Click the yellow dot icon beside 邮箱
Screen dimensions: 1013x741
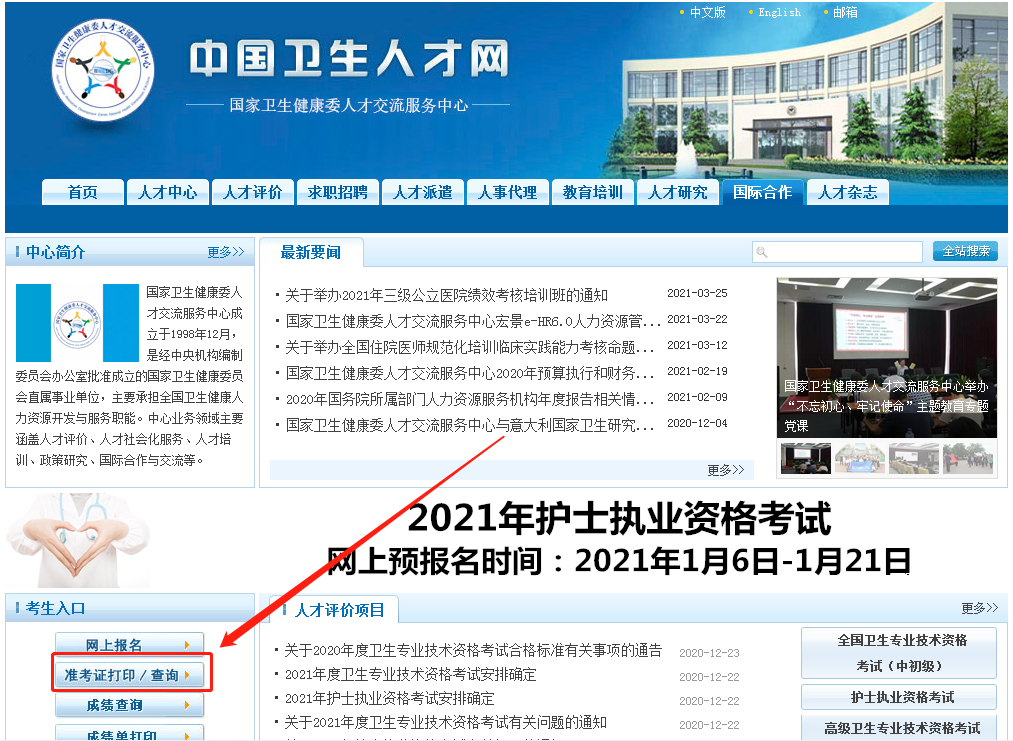[x=827, y=12]
